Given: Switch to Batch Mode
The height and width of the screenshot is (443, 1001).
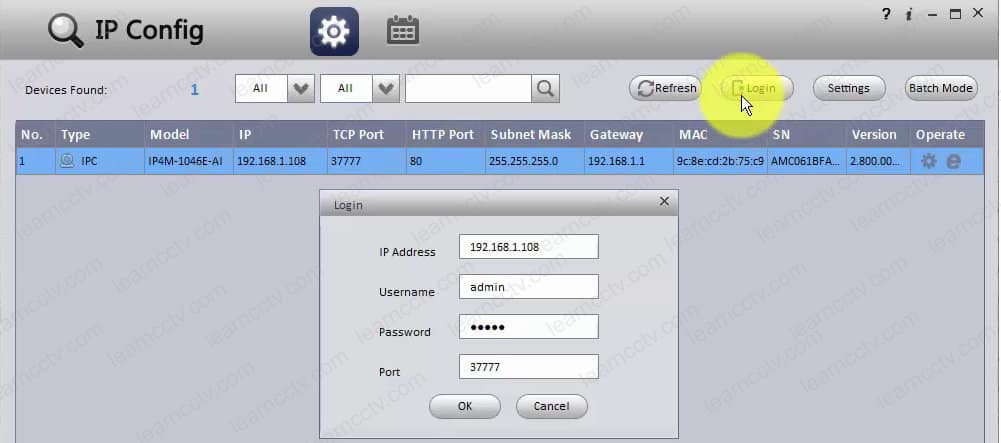Looking at the screenshot, I should point(940,88).
